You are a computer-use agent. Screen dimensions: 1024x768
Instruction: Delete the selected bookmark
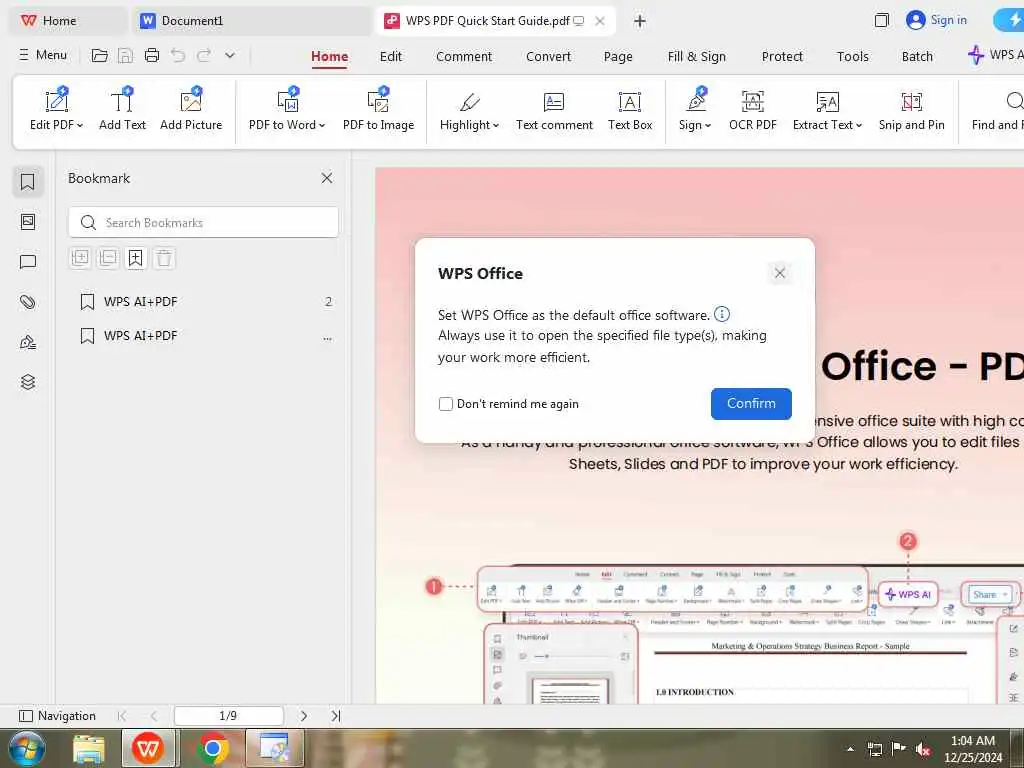coord(164,258)
